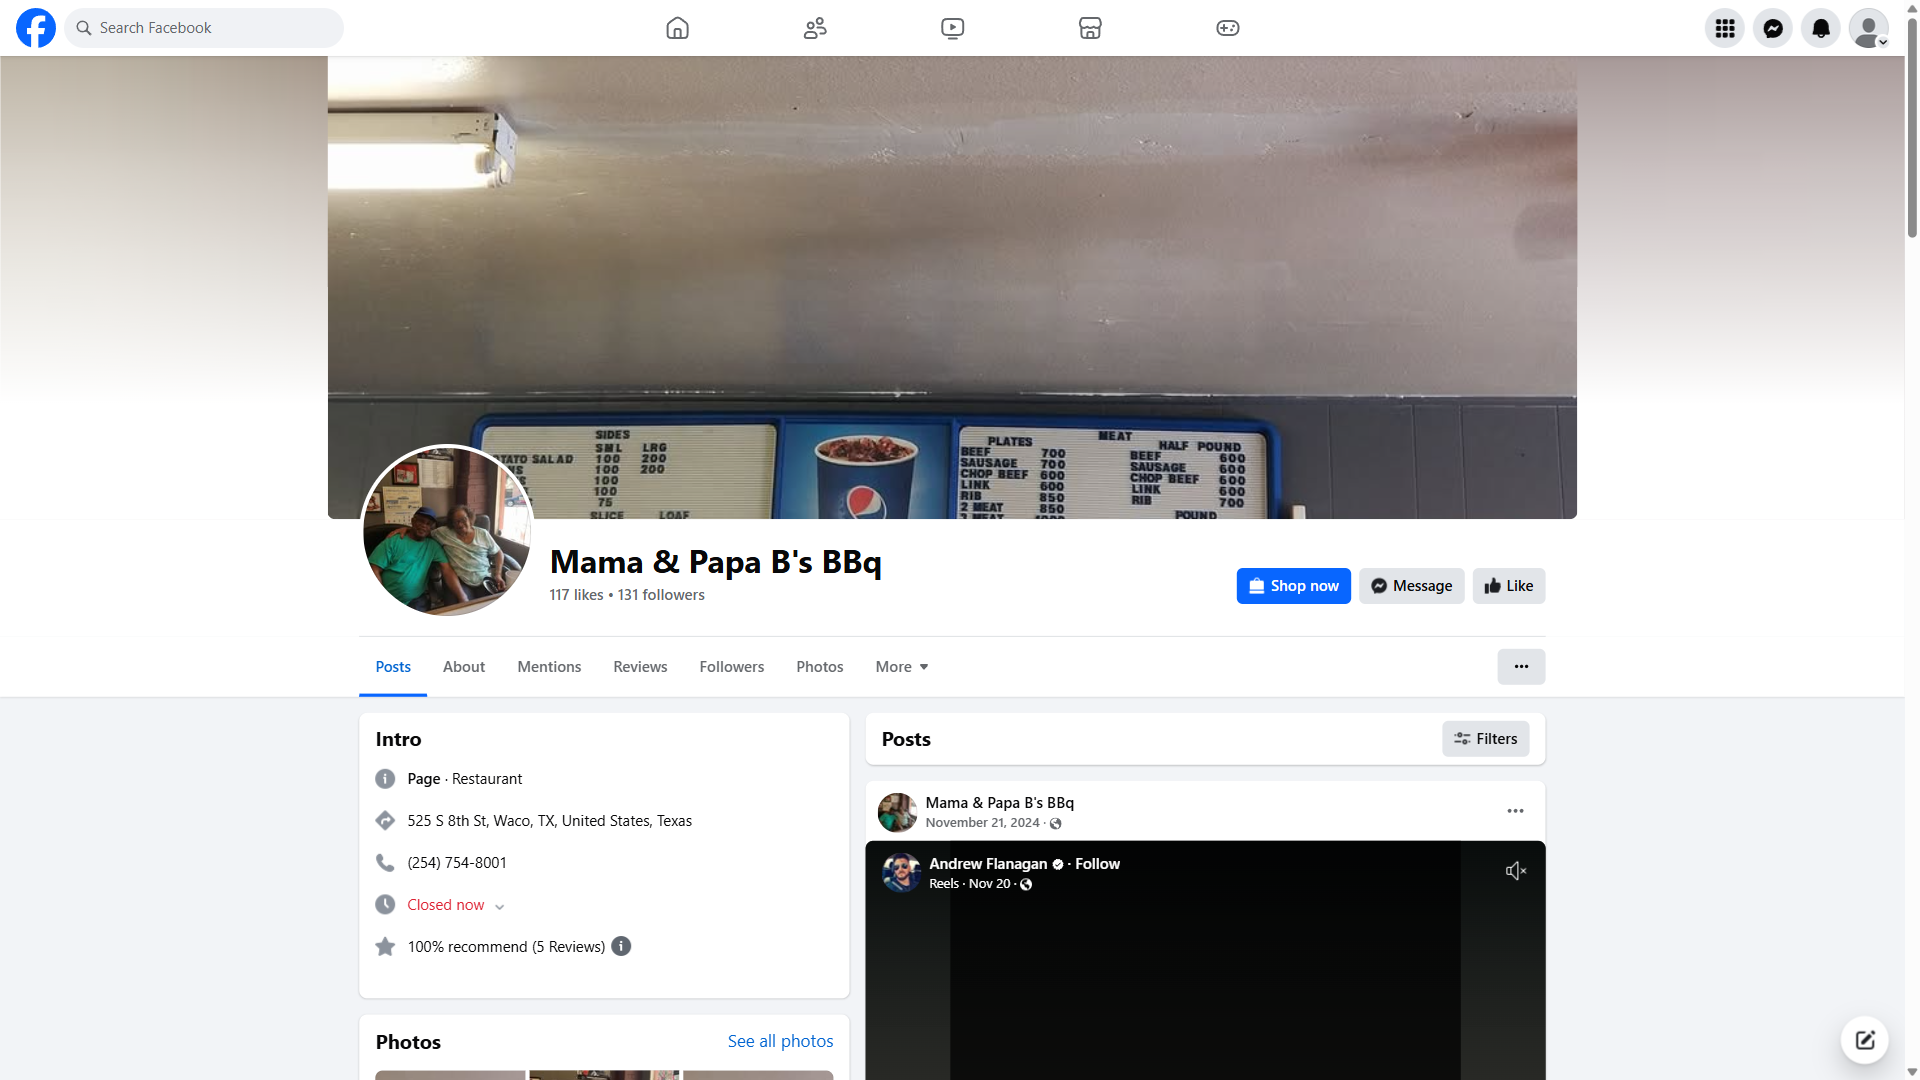Open Facebook Home feed icon
This screenshot has height=1080, width=1920.
pos(677,28)
